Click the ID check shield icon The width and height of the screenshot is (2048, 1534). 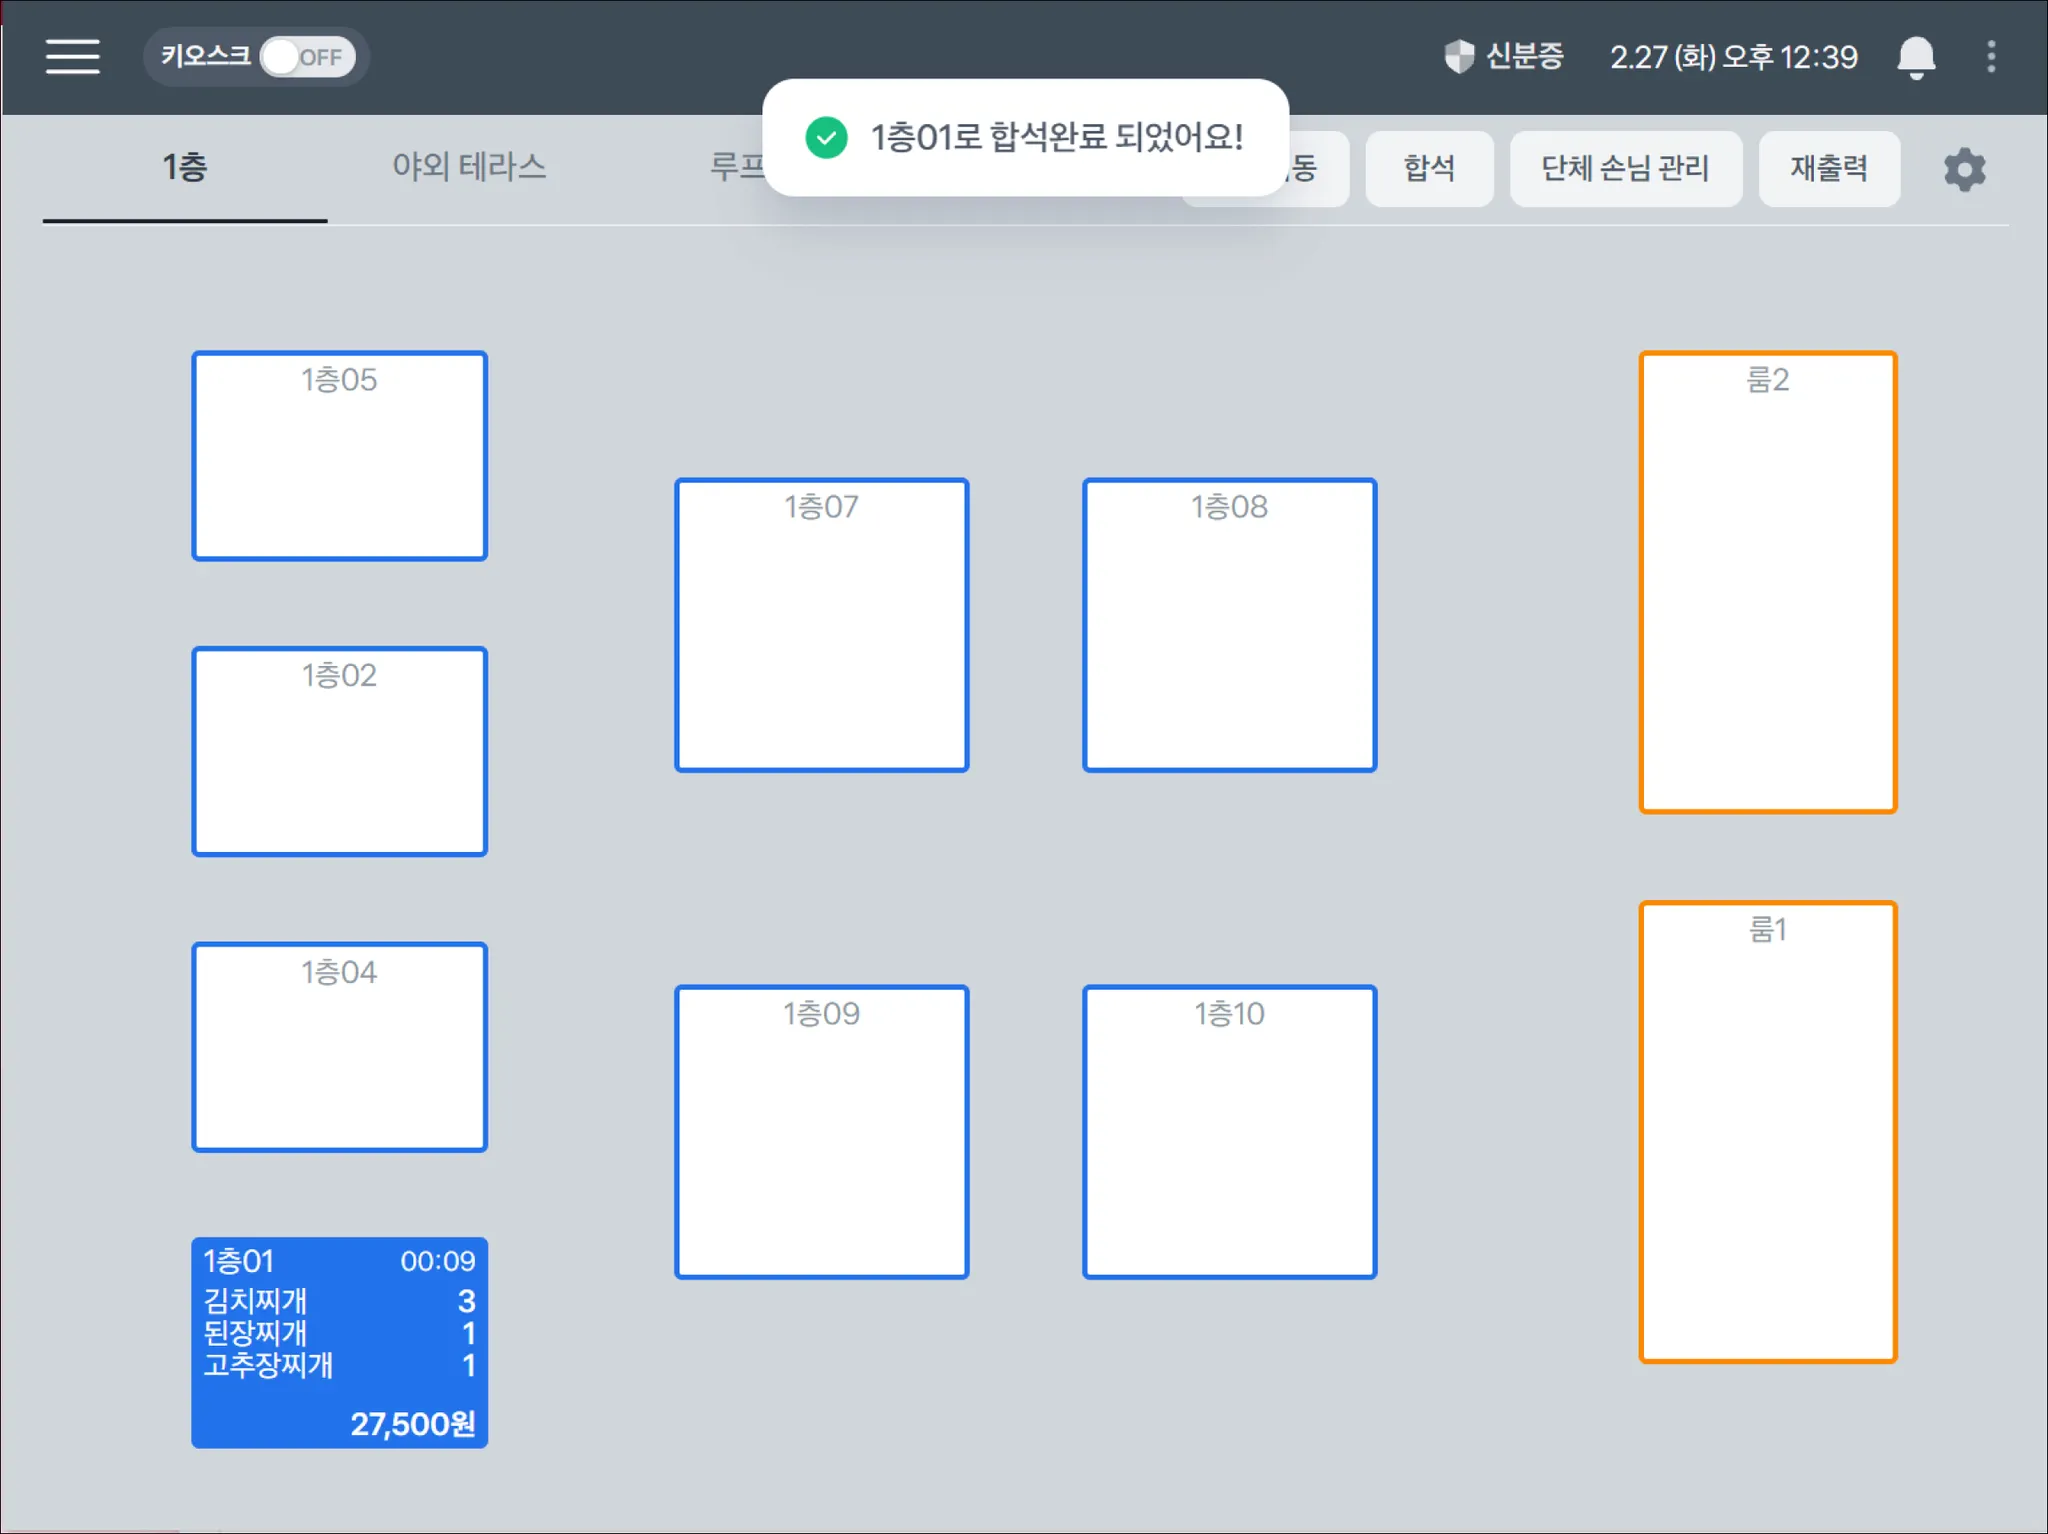[x=1459, y=57]
